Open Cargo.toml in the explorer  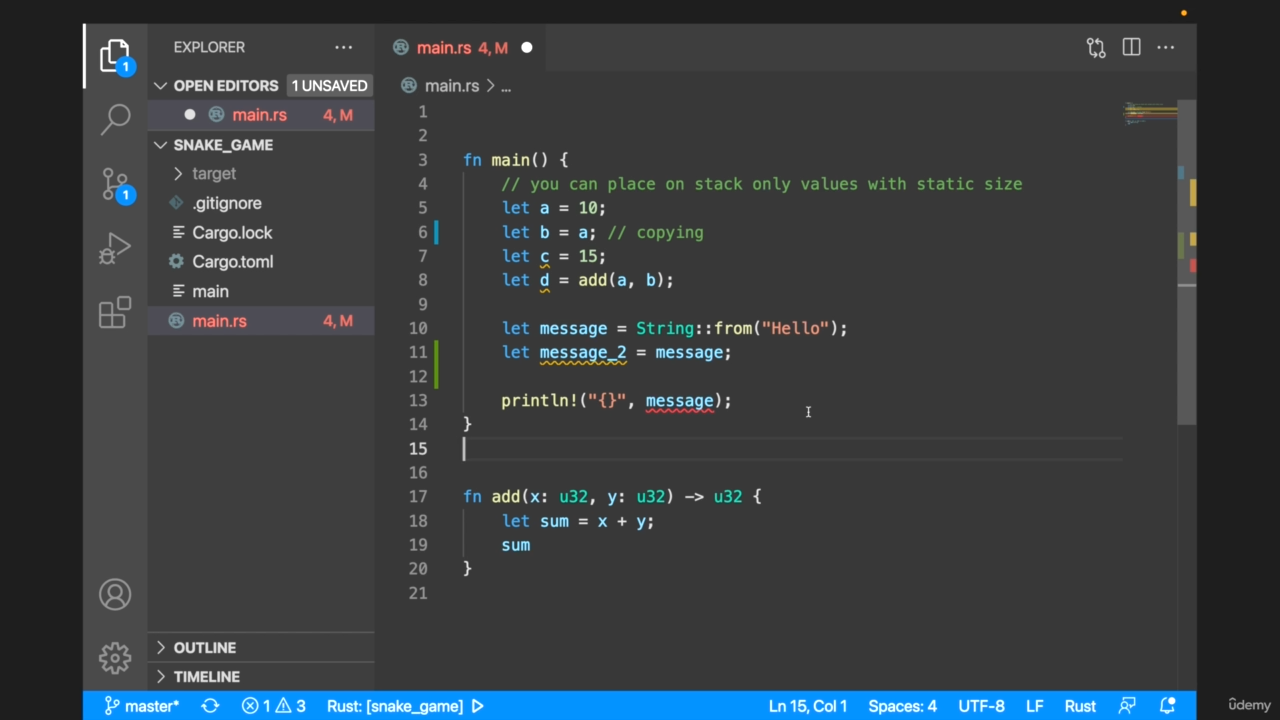click(232, 262)
